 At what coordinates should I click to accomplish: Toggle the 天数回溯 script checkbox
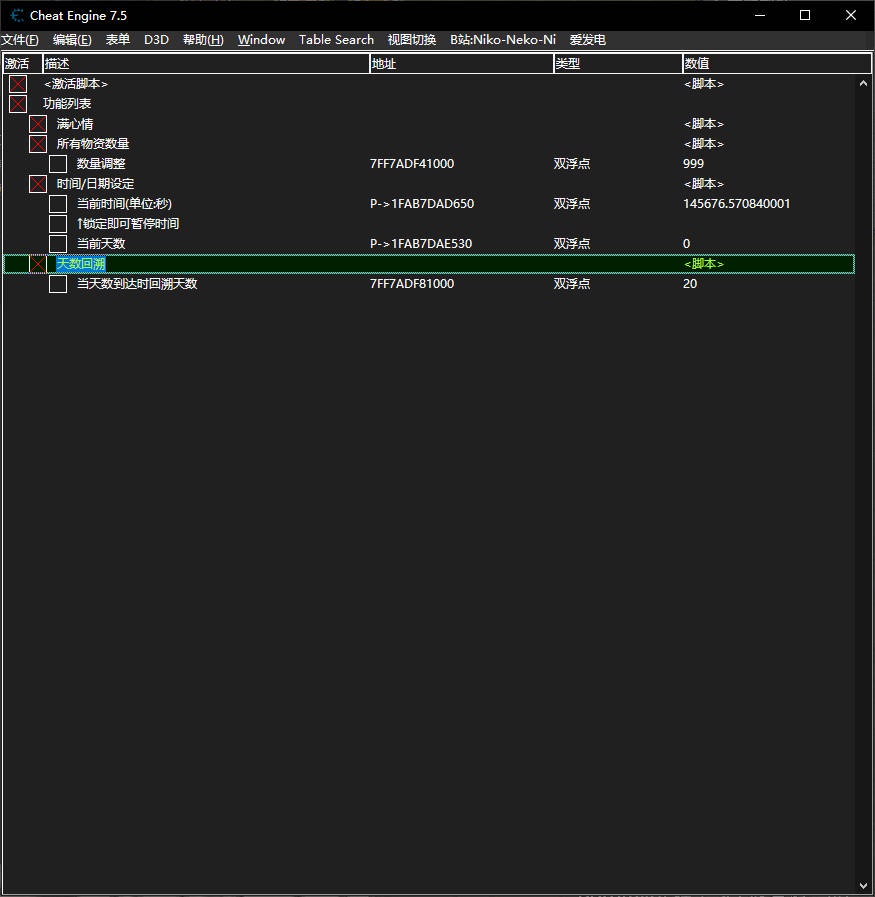pyautogui.click(x=38, y=264)
